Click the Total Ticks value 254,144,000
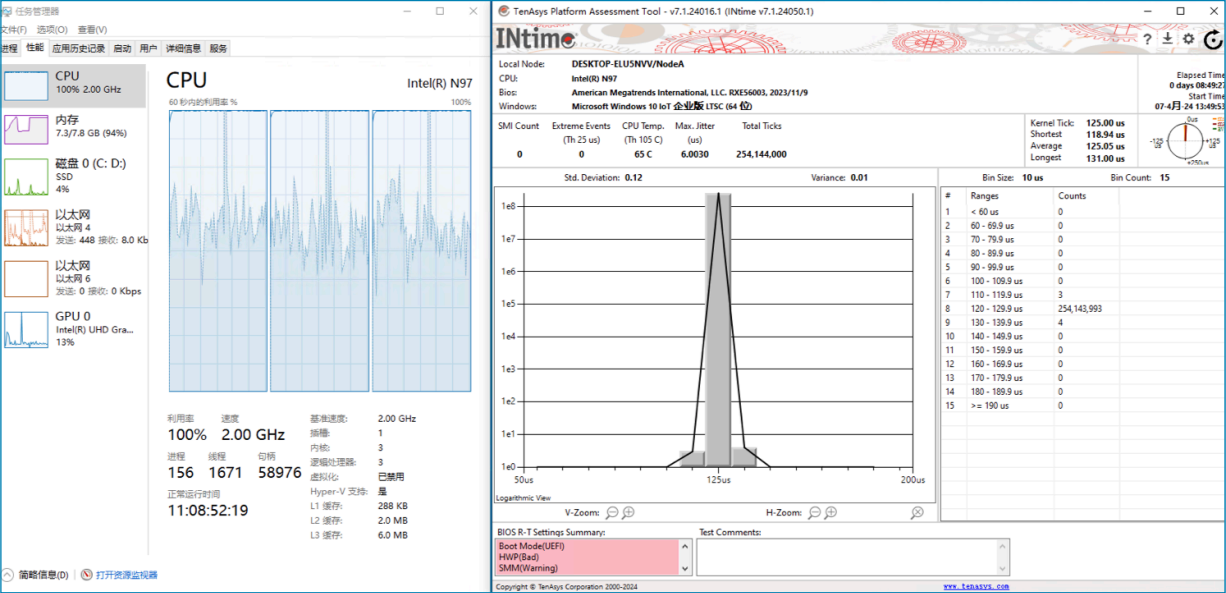1226x593 pixels. click(x=761, y=155)
